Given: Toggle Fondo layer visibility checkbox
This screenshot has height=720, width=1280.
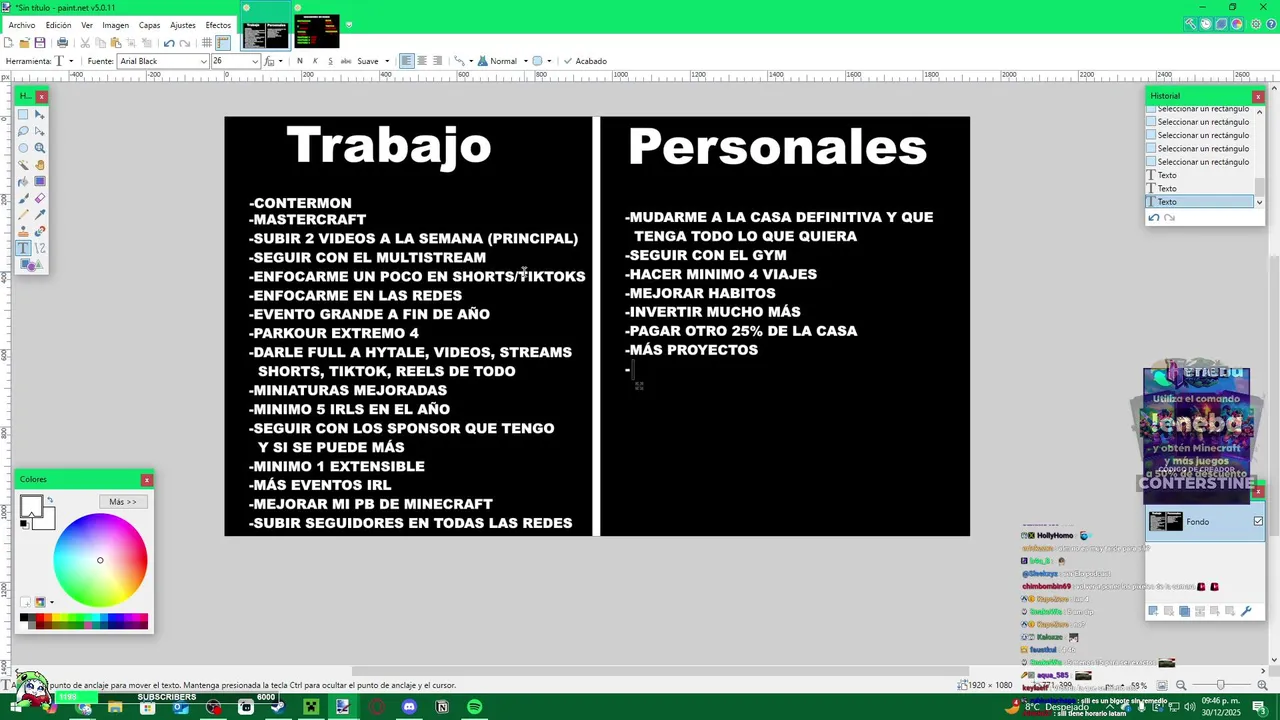Looking at the screenshot, I should pyautogui.click(x=1258, y=521).
